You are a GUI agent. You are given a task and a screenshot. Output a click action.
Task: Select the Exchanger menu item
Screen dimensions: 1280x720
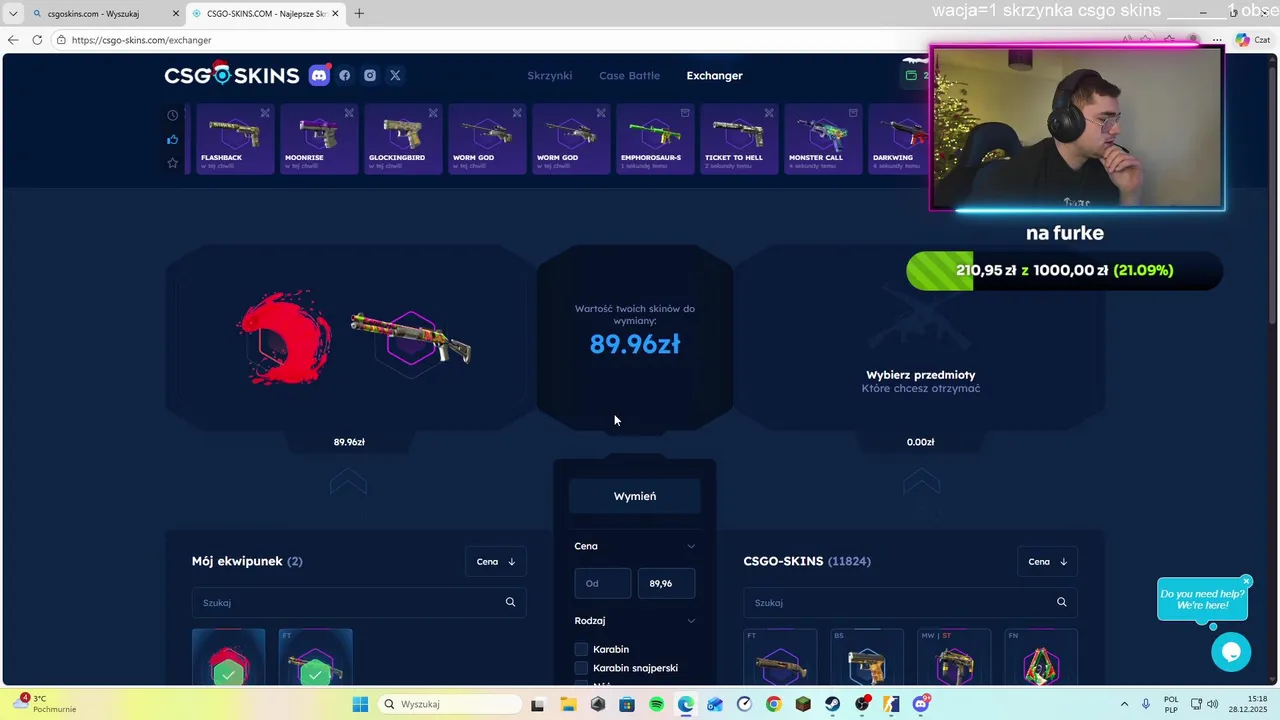click(714, 75)
